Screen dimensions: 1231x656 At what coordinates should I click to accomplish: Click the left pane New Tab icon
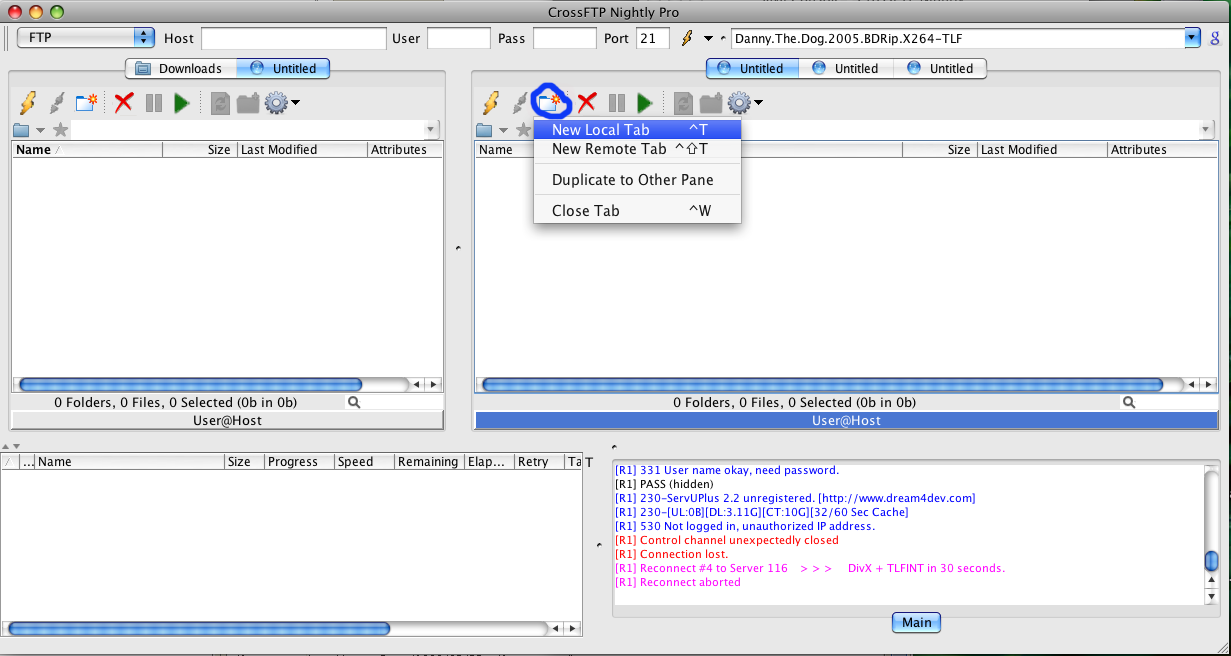tap(87, 102)
